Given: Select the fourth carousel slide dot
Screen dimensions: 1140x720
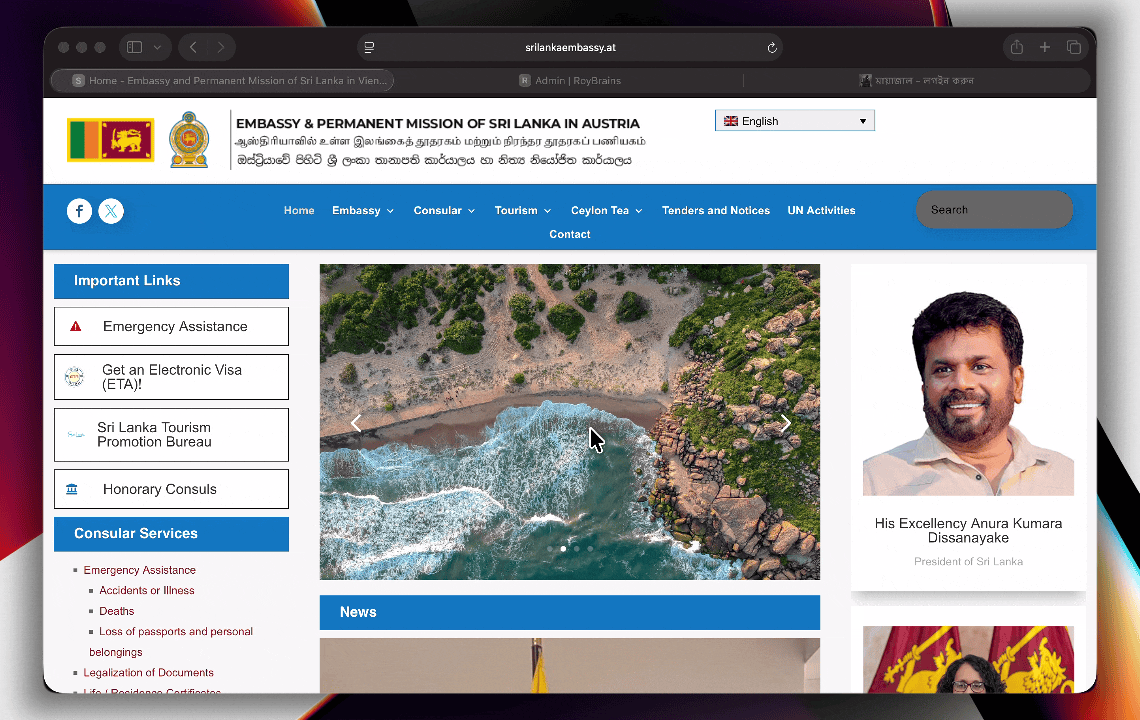Looking at the screenshot, I should tap(590, 548).
